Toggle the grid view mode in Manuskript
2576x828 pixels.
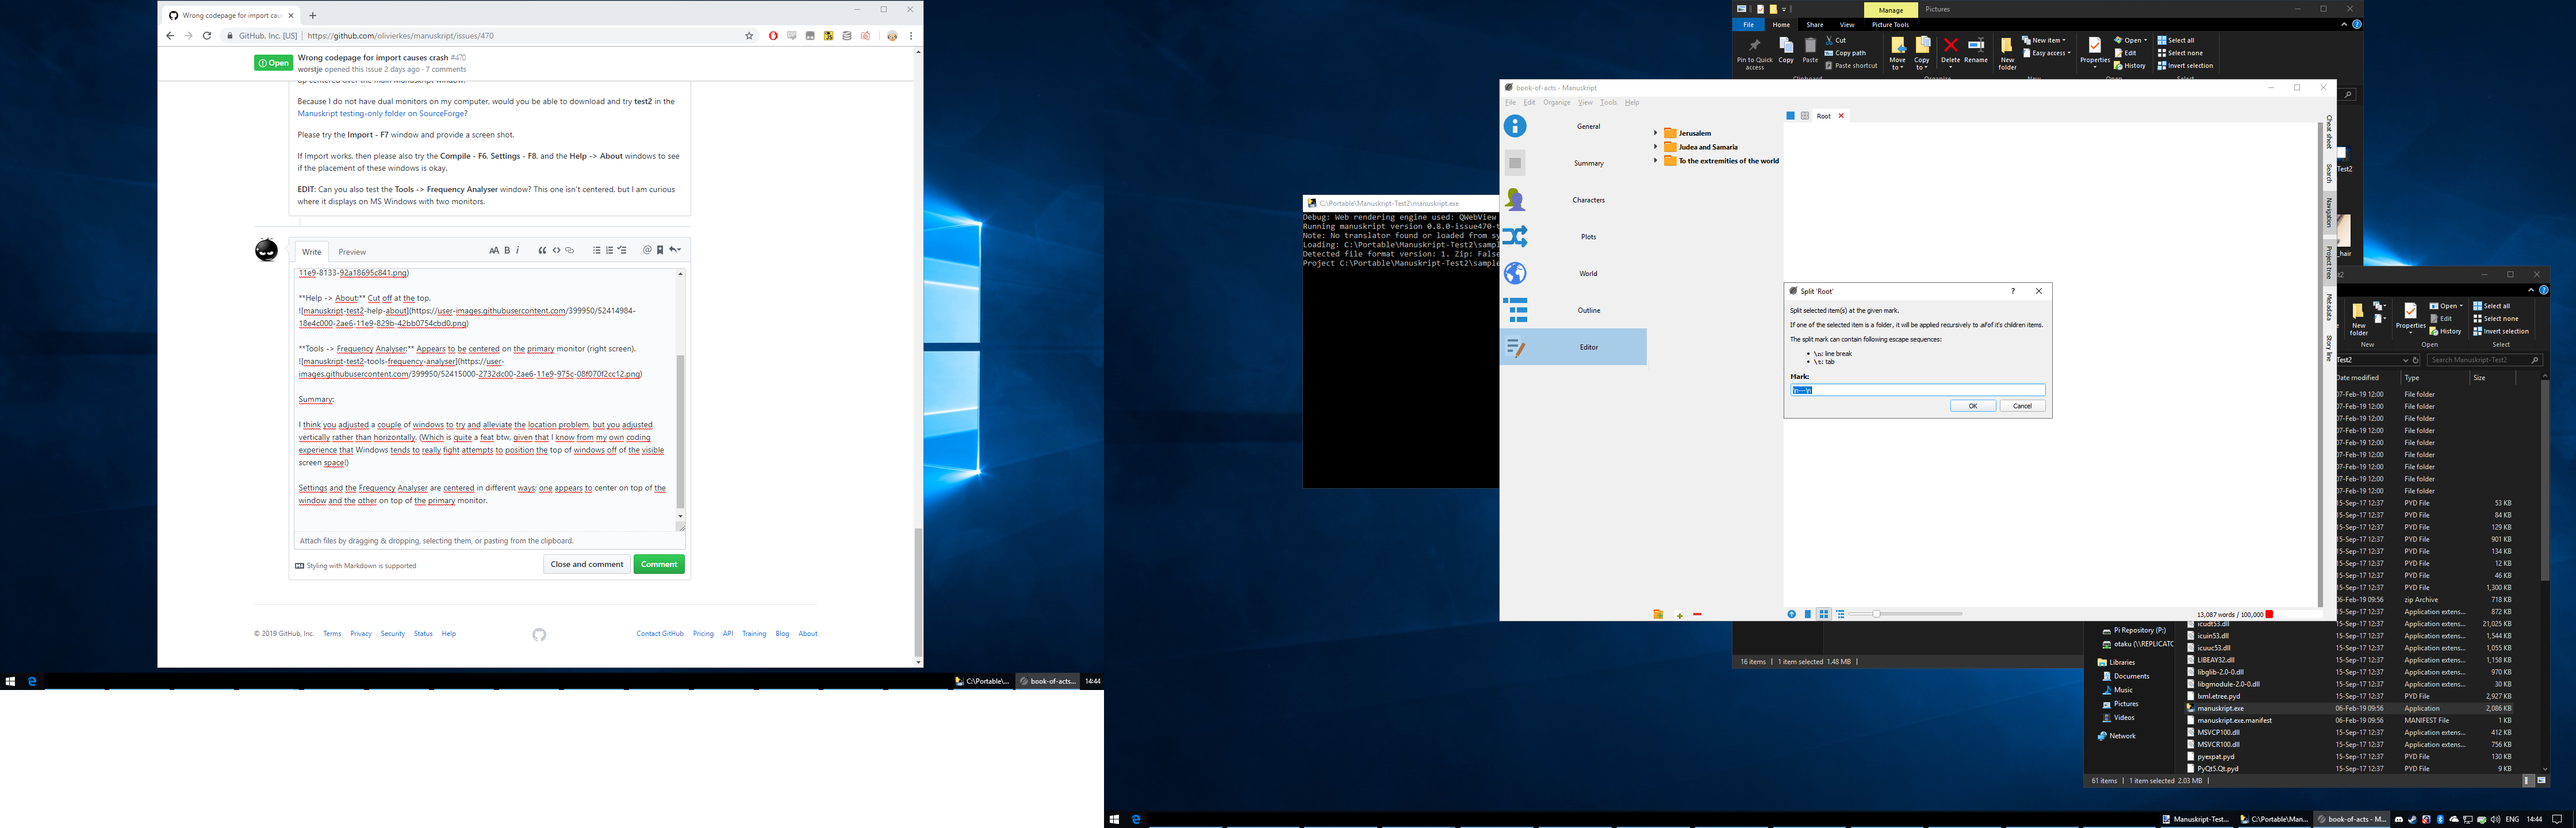coord(1824,614)
